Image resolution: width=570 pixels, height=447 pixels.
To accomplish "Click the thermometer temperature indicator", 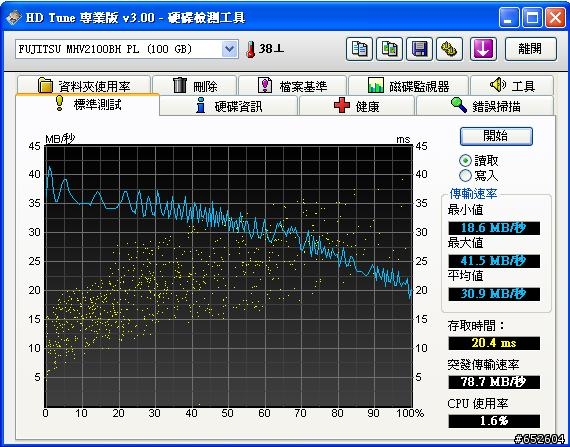I will pos(250,49).
